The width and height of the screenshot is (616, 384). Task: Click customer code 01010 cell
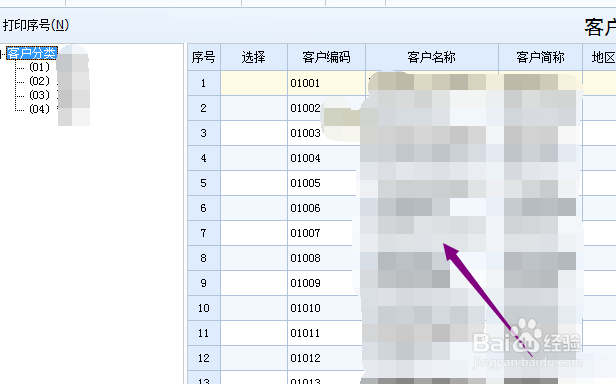coord(326,308)
